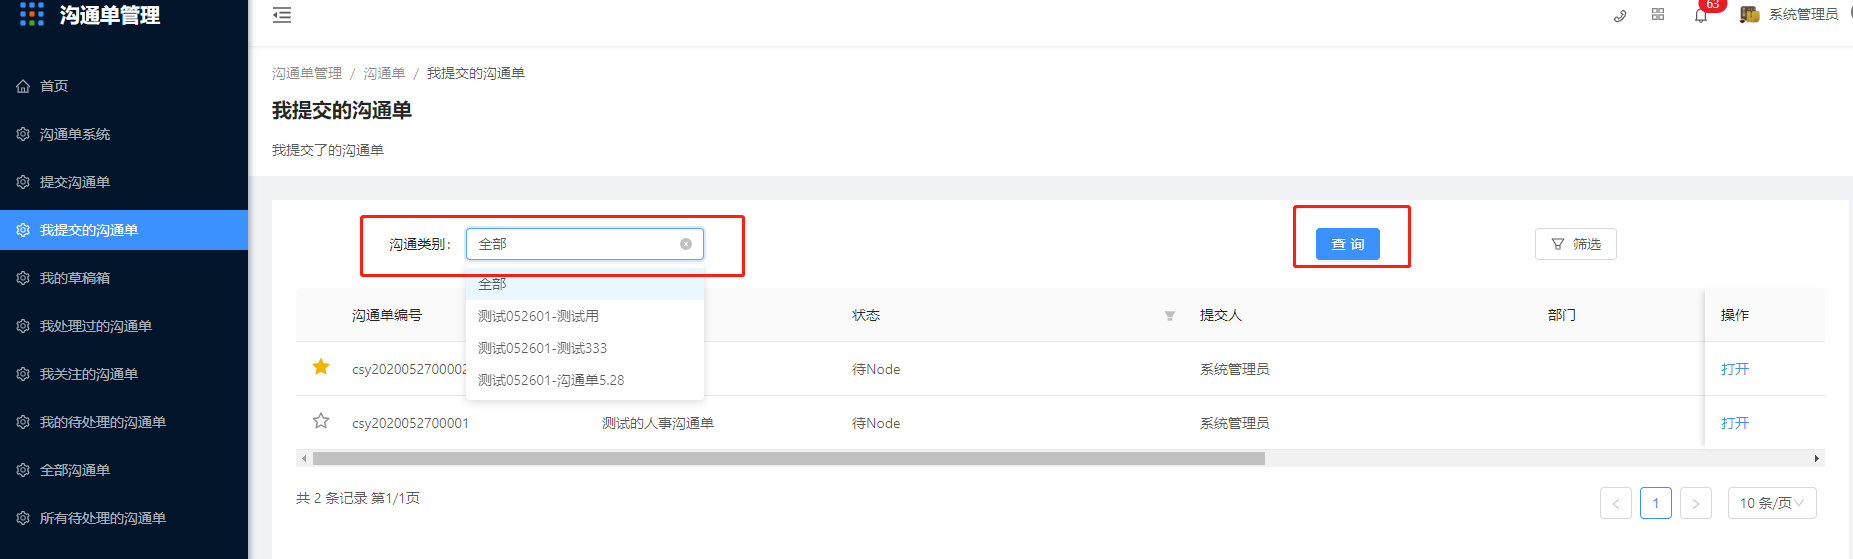Click the 筛选 filter button

pos(1575,244)
